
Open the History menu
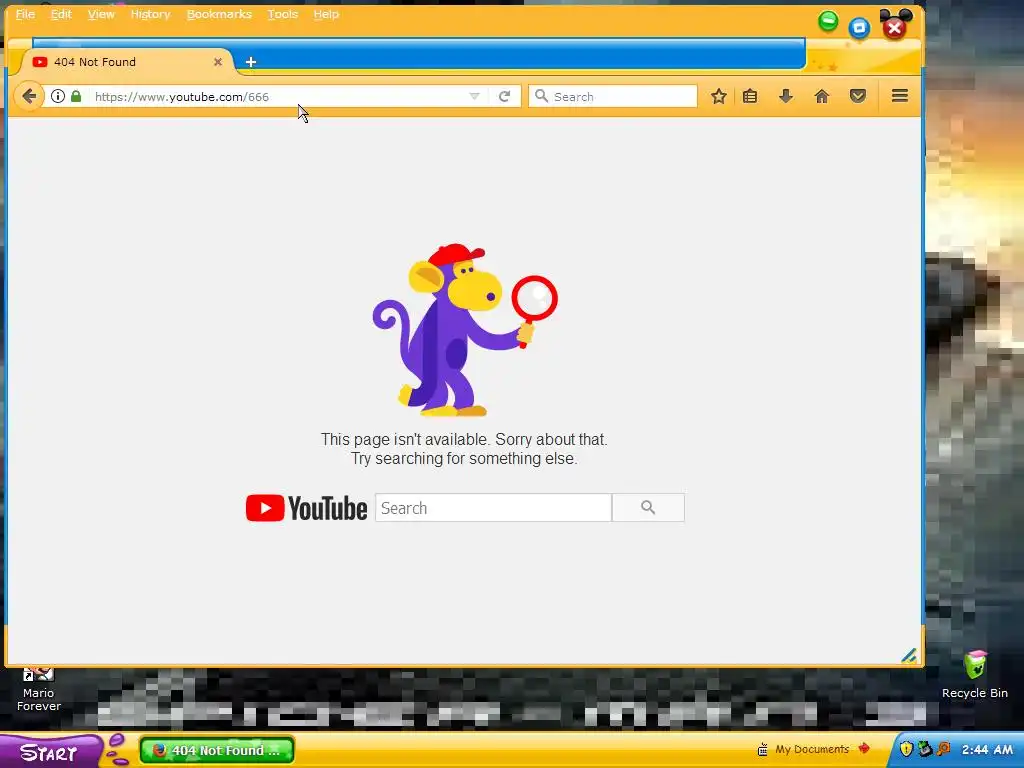[150, 14]
